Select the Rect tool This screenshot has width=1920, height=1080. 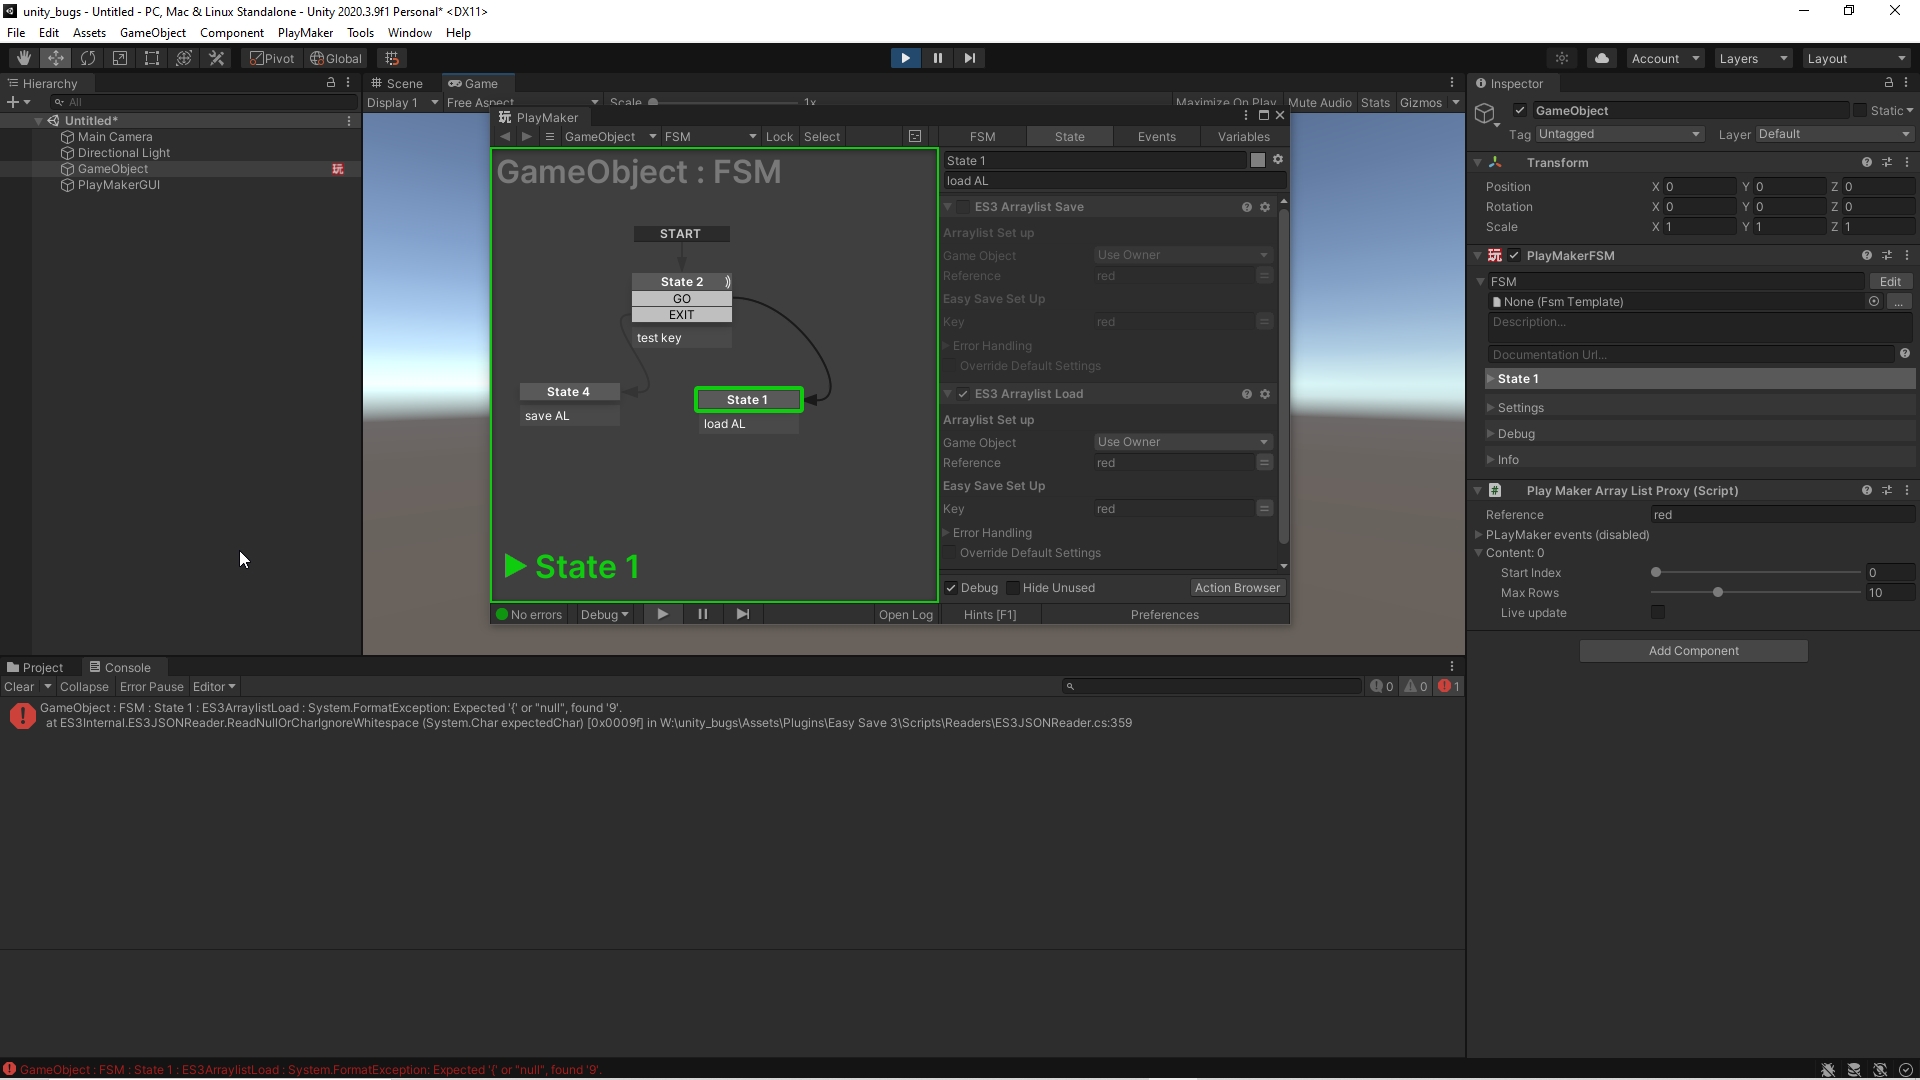point(152,58)
